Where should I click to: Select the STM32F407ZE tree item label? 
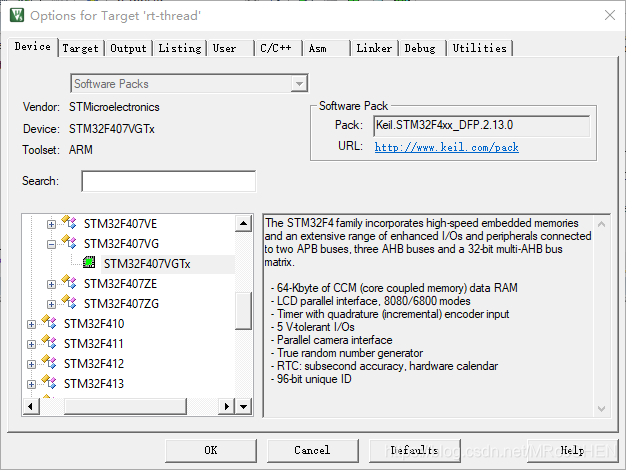click(120, 284)
